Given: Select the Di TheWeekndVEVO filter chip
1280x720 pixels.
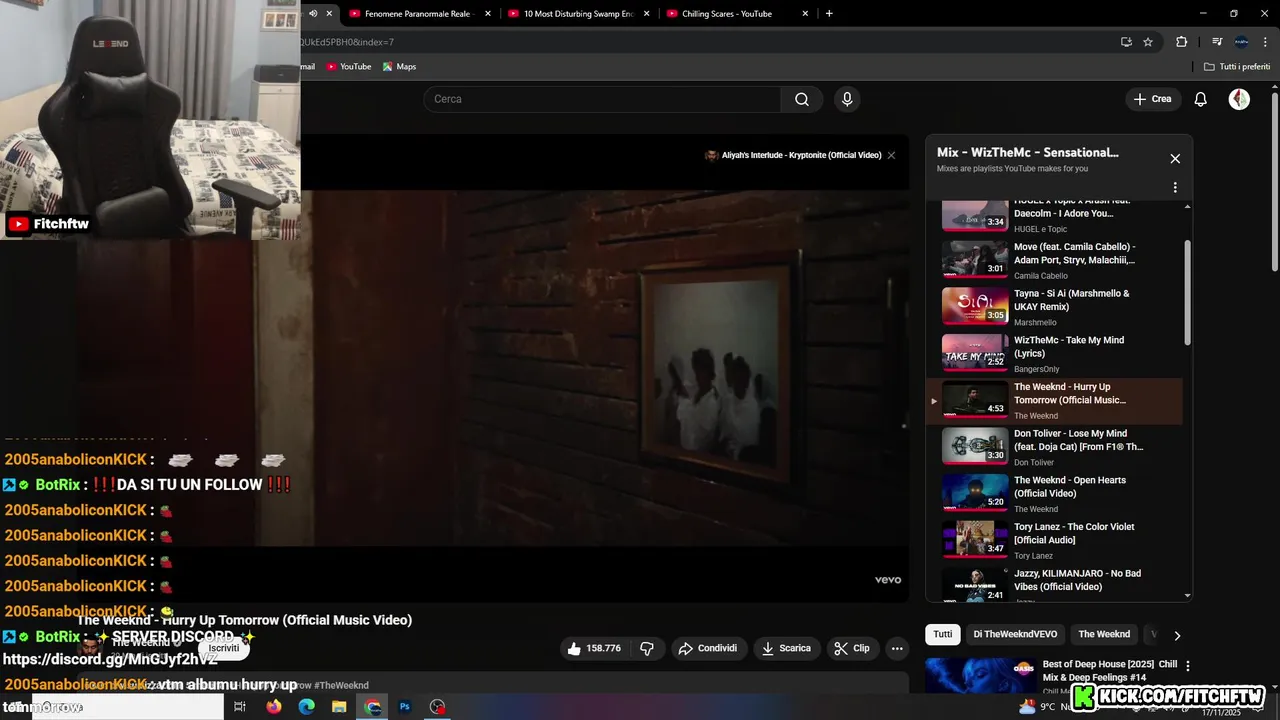Looking at the screenshot, I should (1015, 634).
